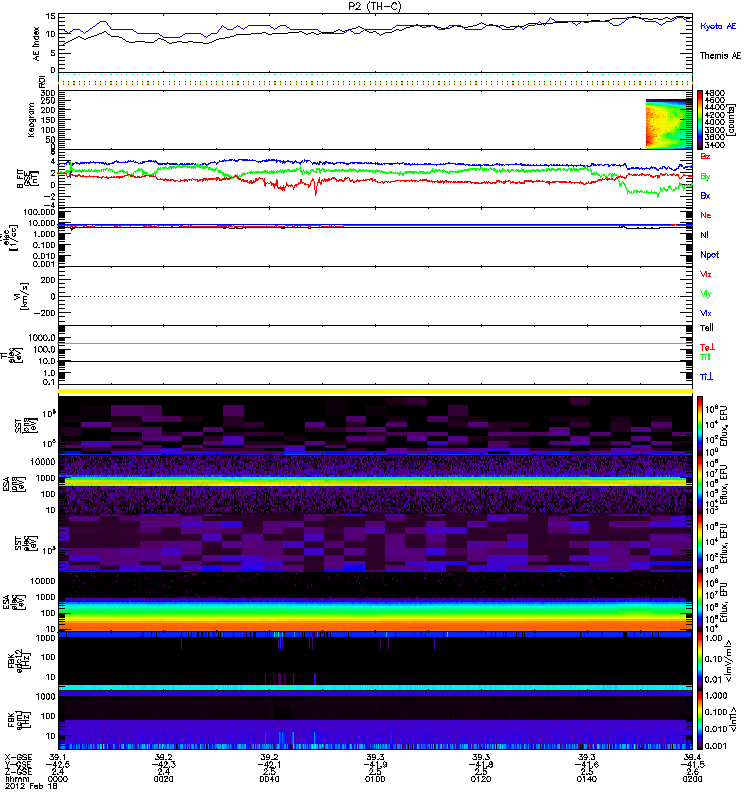Click the green Viy velocity legend label

coord(706,294)
